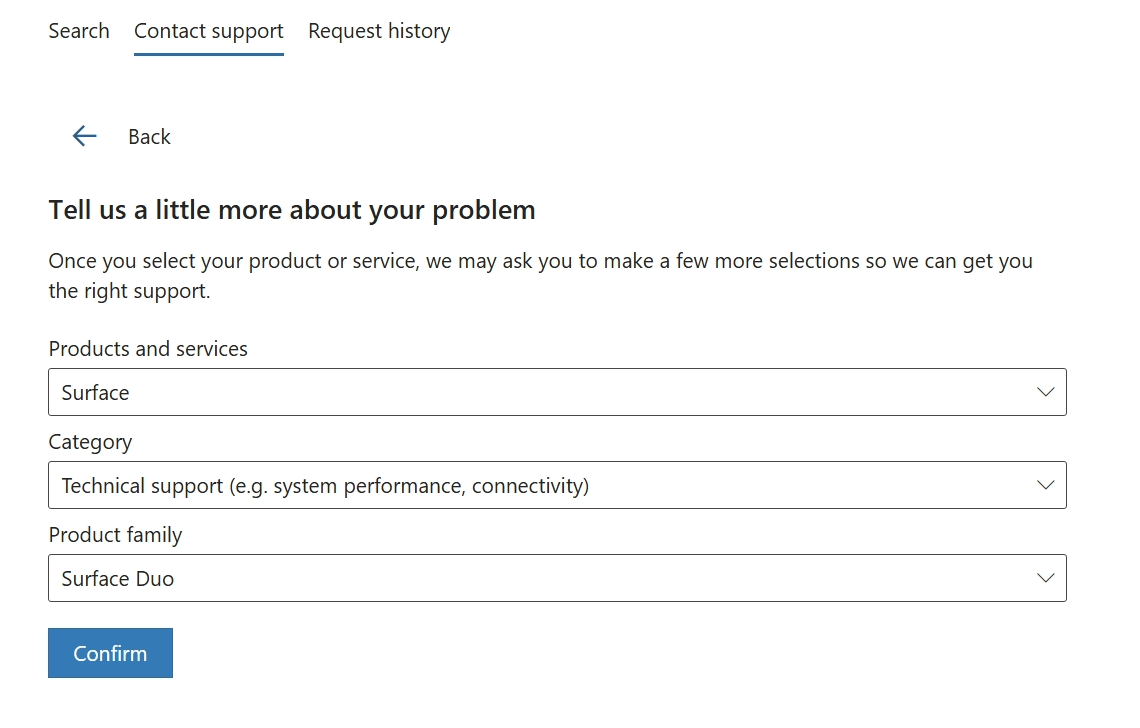
Task: Open the Search tab
Action: pos(79,31)
